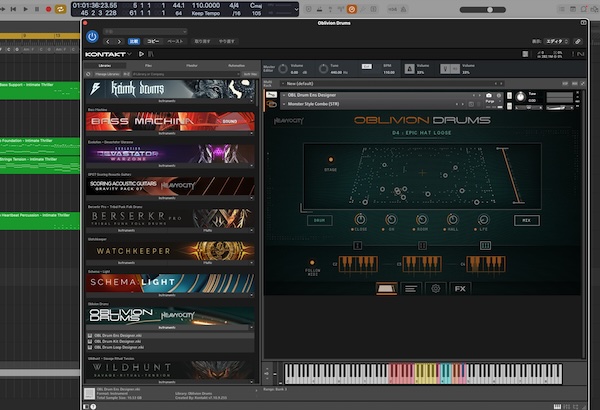
Task: Collapse Oblivion Drums Instruments section
Action: 167,328
